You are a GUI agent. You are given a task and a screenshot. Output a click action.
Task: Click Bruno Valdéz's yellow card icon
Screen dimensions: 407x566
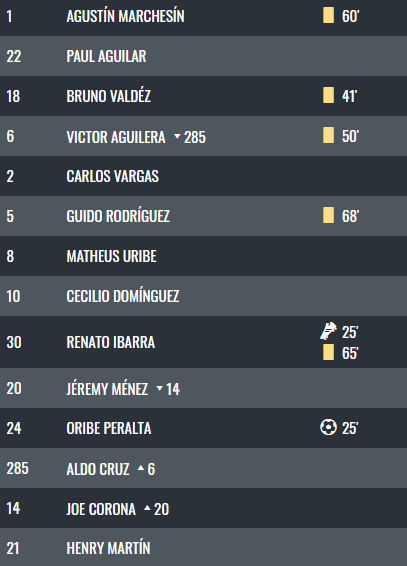[328, 96]
